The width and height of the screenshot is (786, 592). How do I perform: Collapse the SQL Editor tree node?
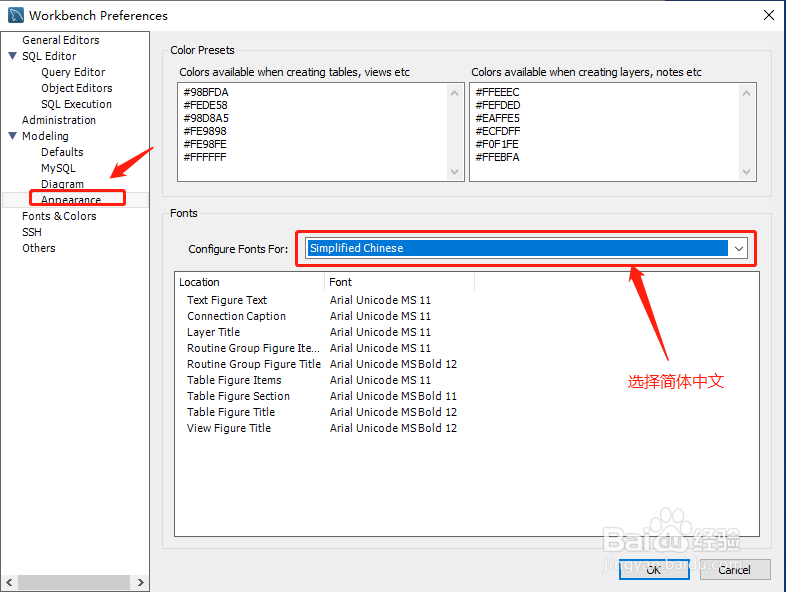(x=13, y=56)
